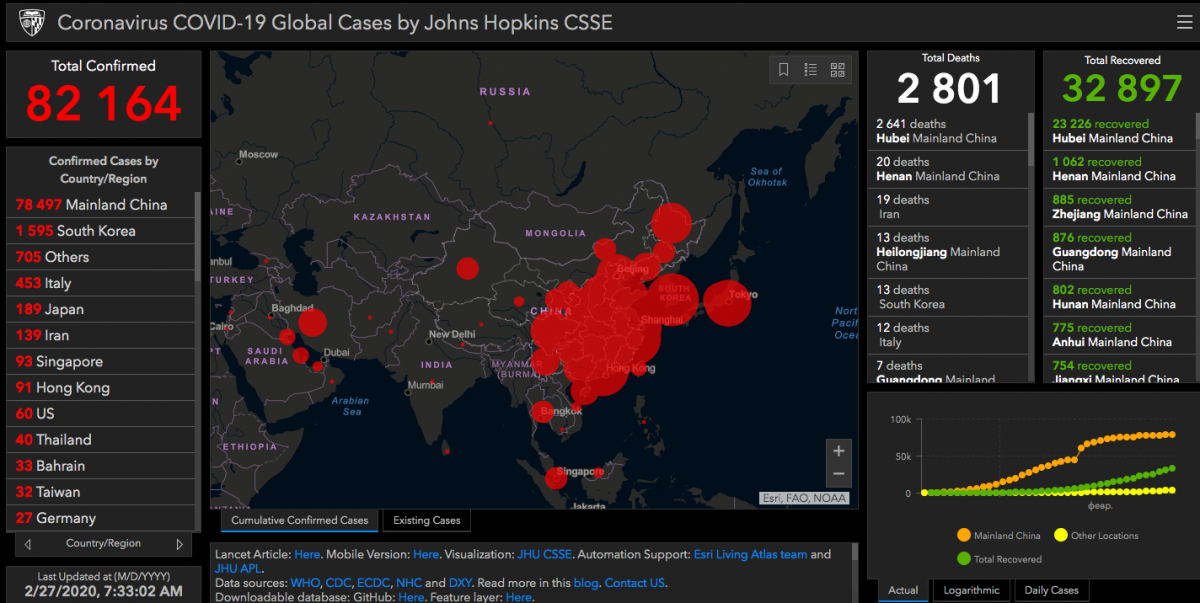Click '23 226 recovered Hubei' entry

(x=1119, y=131)
